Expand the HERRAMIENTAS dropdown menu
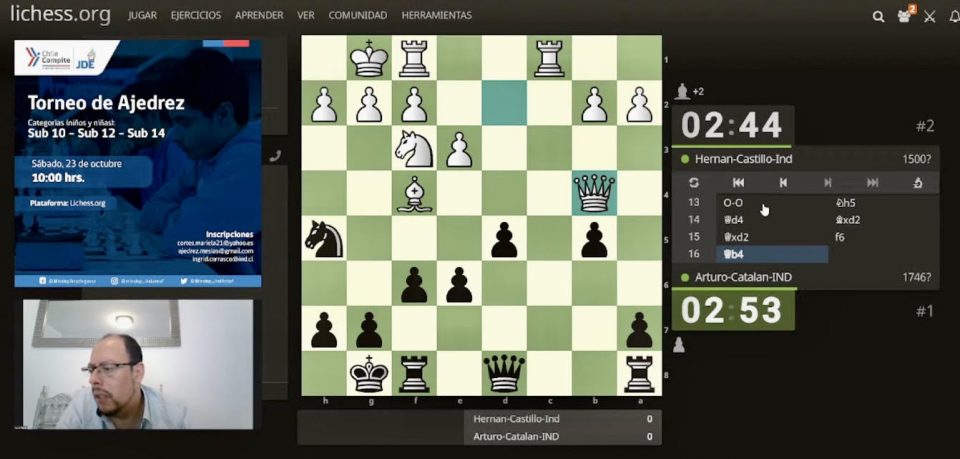The width and height of the screenshot is (960, 459). [436, 16]
